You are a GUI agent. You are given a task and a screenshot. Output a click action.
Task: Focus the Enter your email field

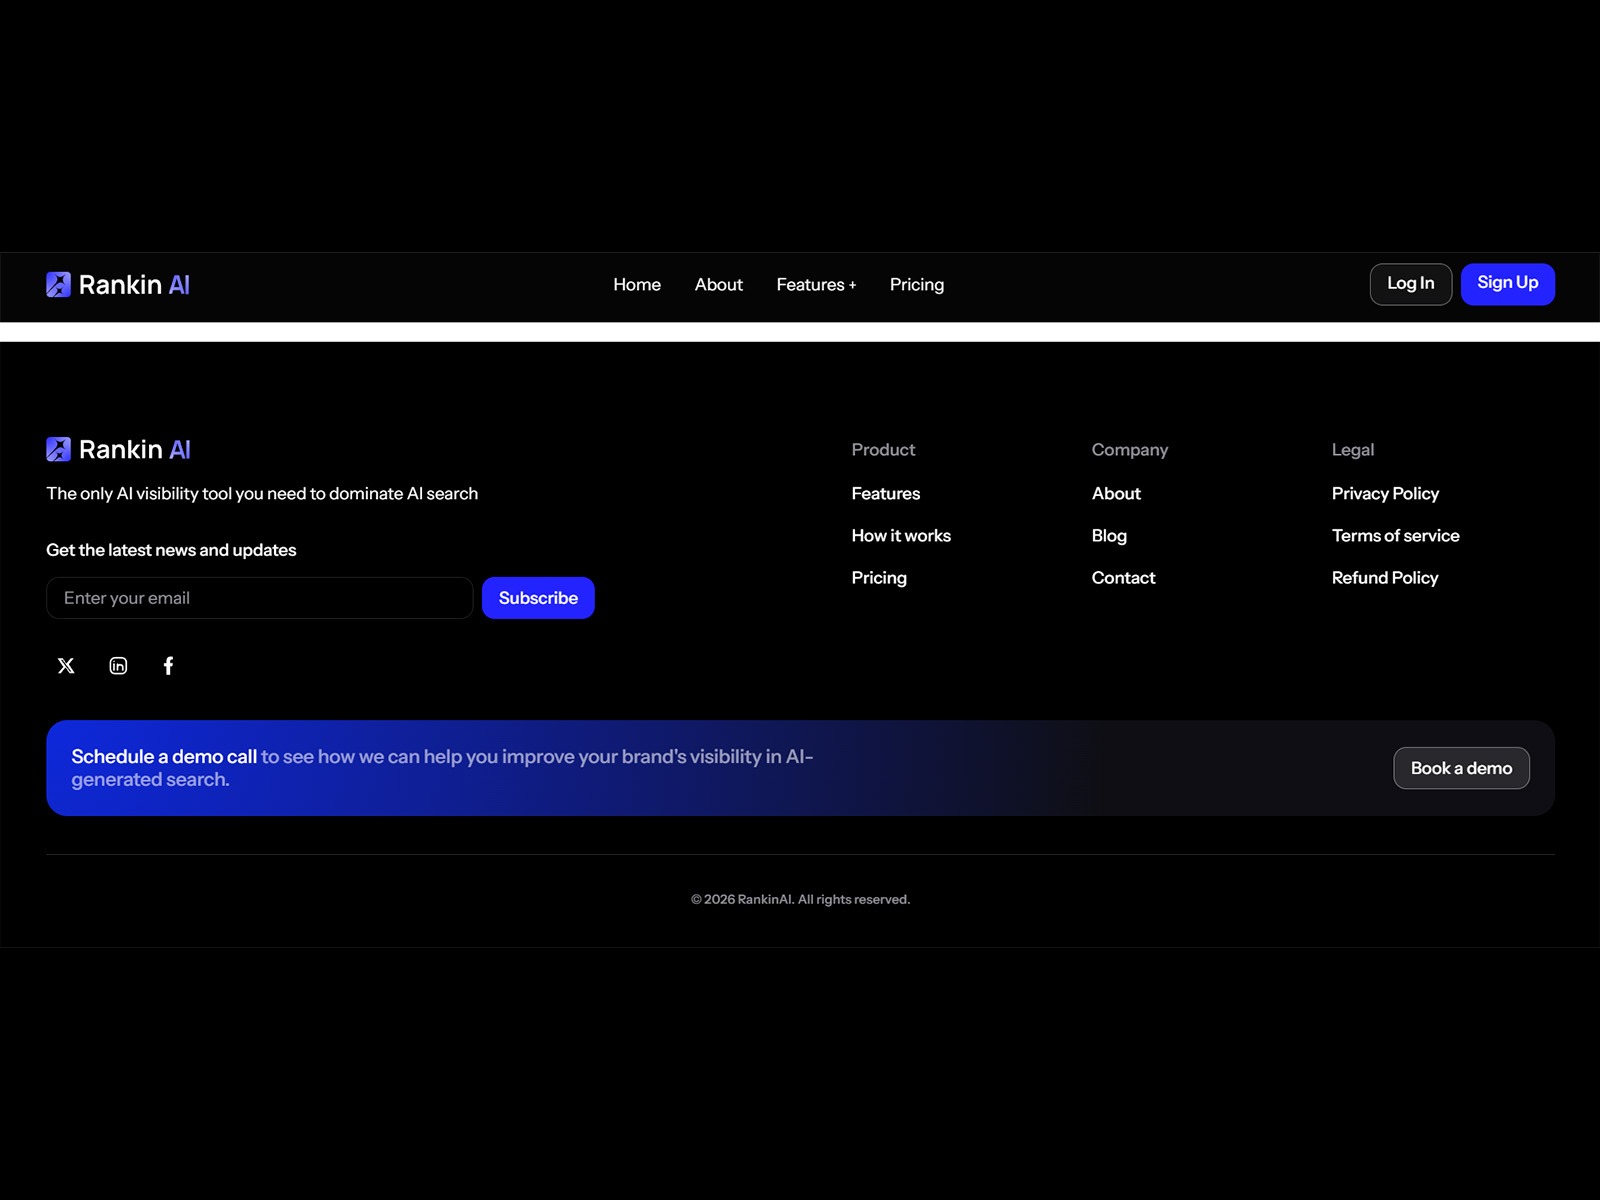click(259, 598)
